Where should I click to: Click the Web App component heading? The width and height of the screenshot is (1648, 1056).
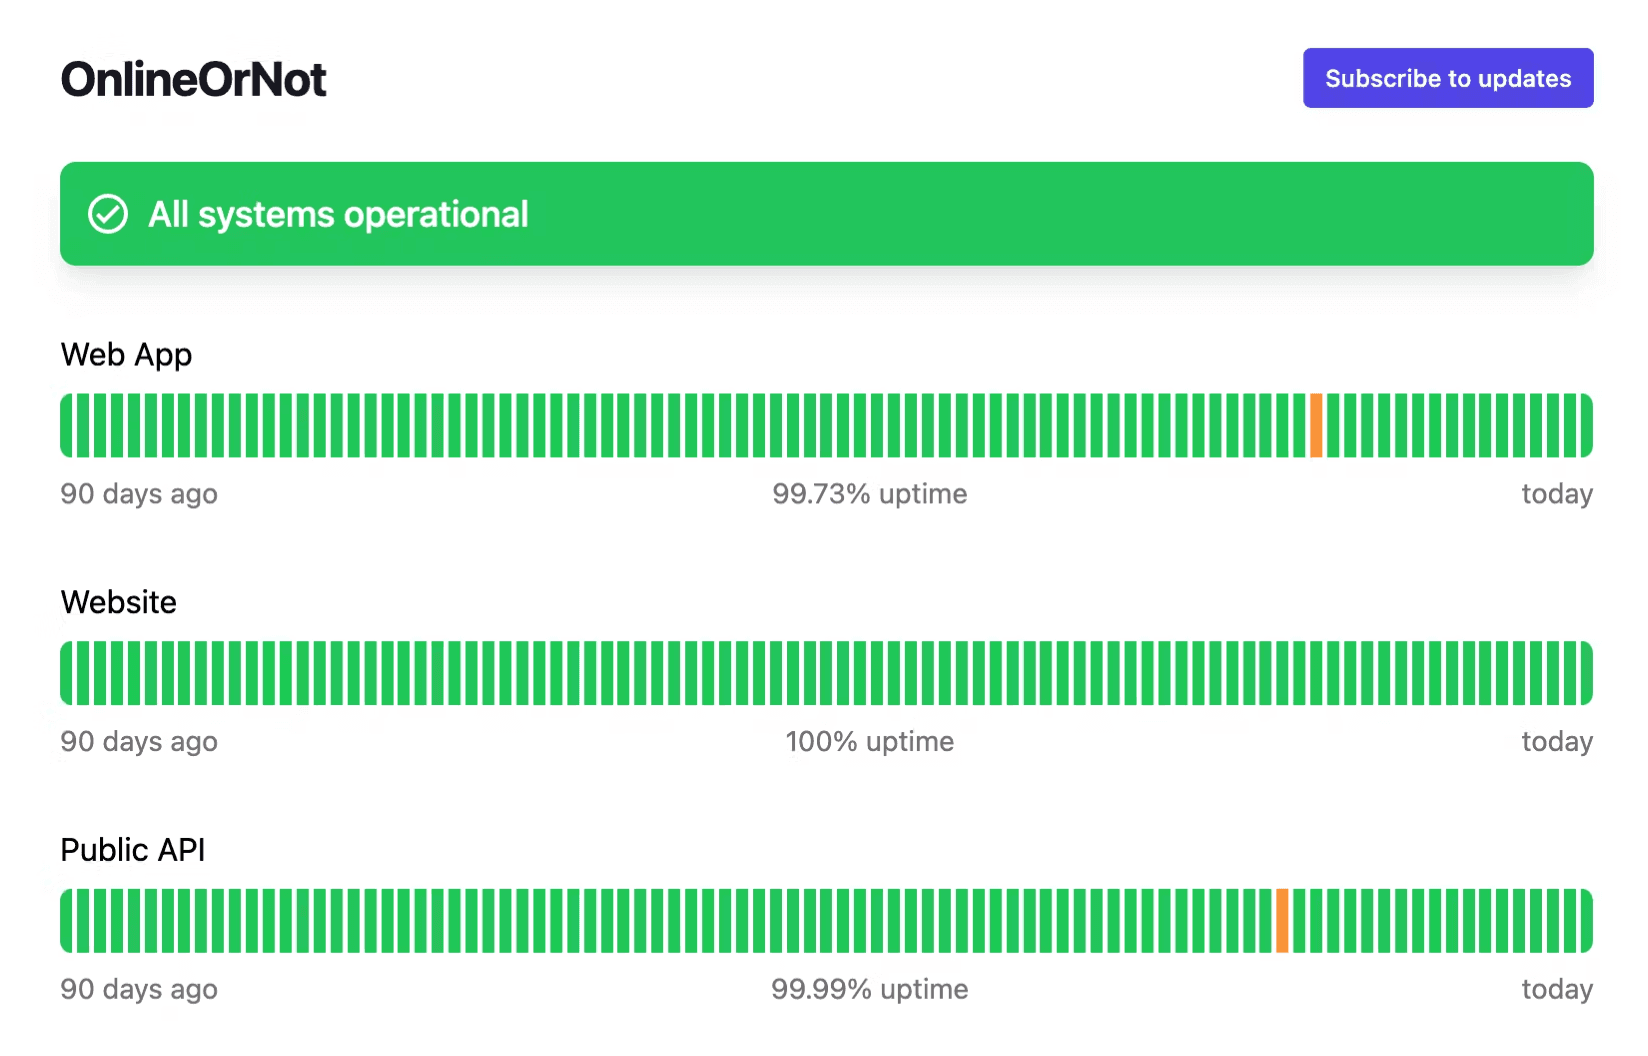[x=126, y=355]
